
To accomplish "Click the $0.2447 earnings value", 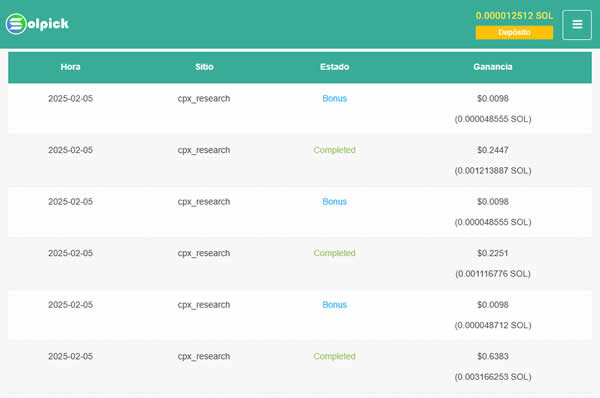I will point(492,150).
